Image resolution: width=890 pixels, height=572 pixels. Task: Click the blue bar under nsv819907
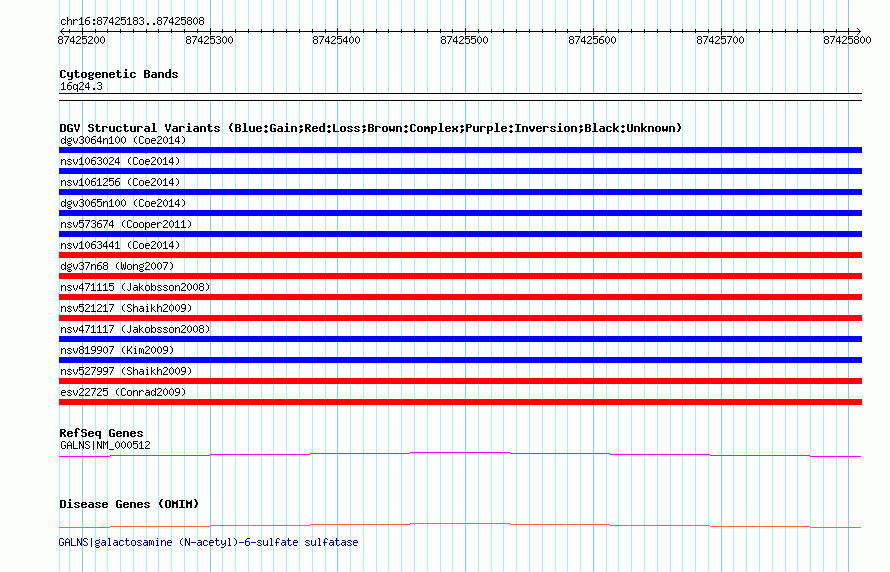click(460, 360)
